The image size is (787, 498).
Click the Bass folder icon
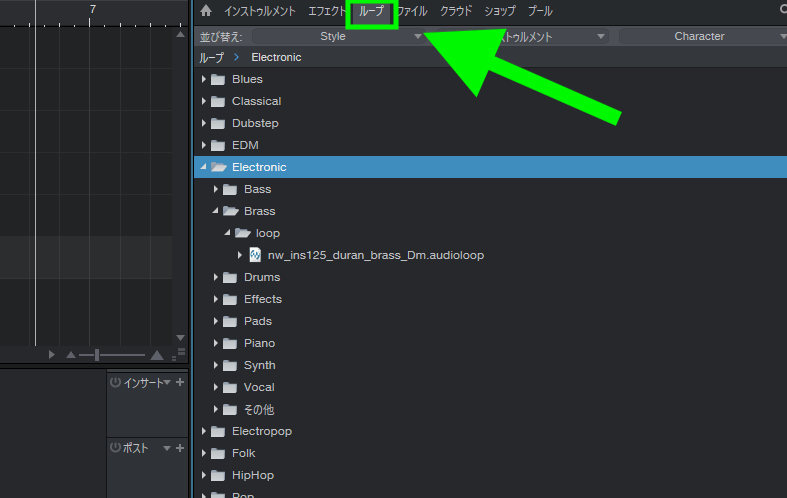230,189
